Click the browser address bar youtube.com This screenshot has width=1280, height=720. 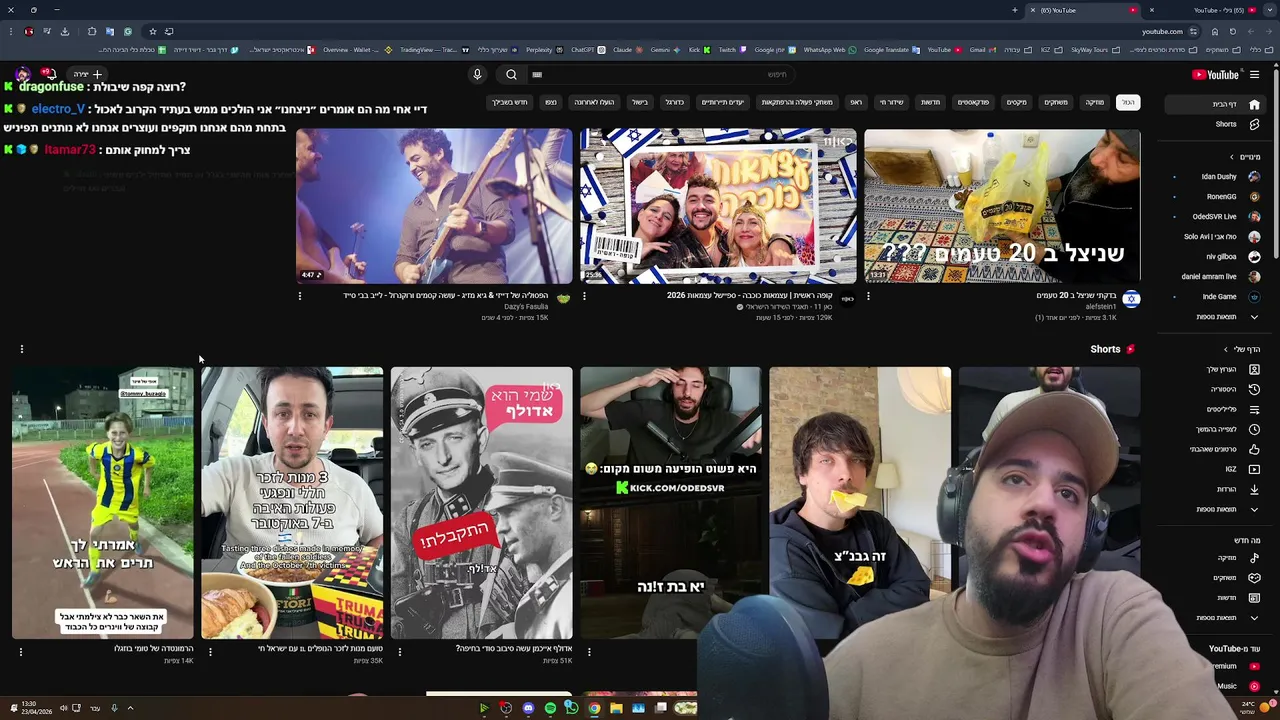(x=1161, y=31)
